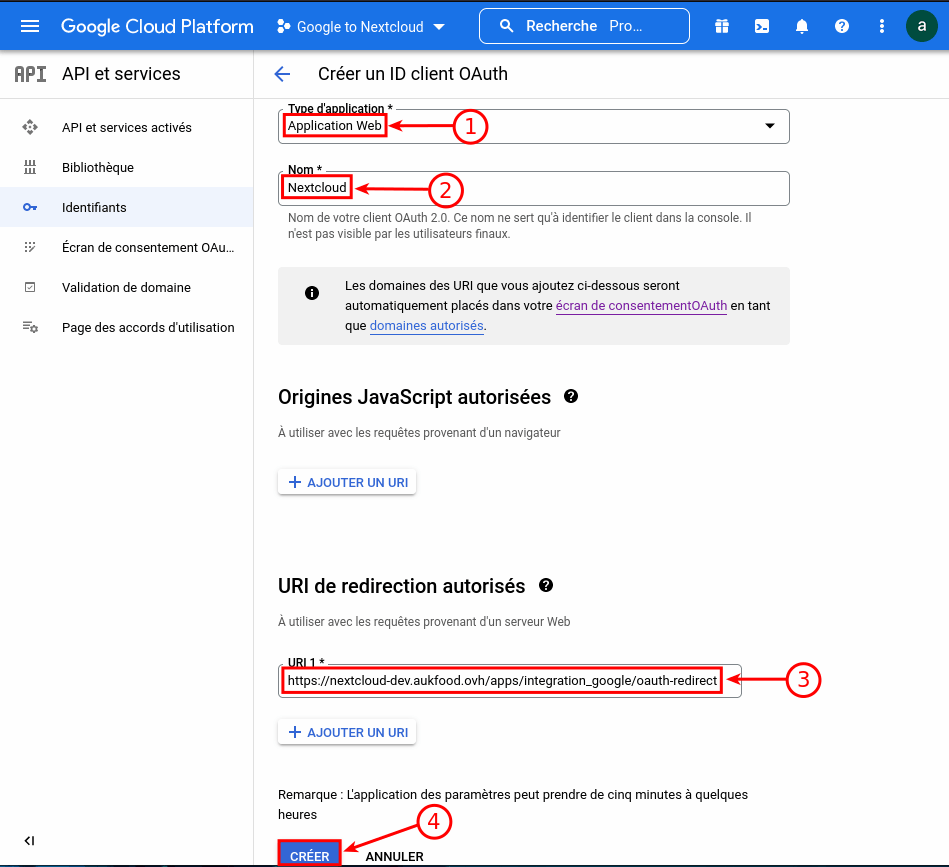Select Identifiants in the sidebar
Screen dimensions: 949x867
[126, 207]
